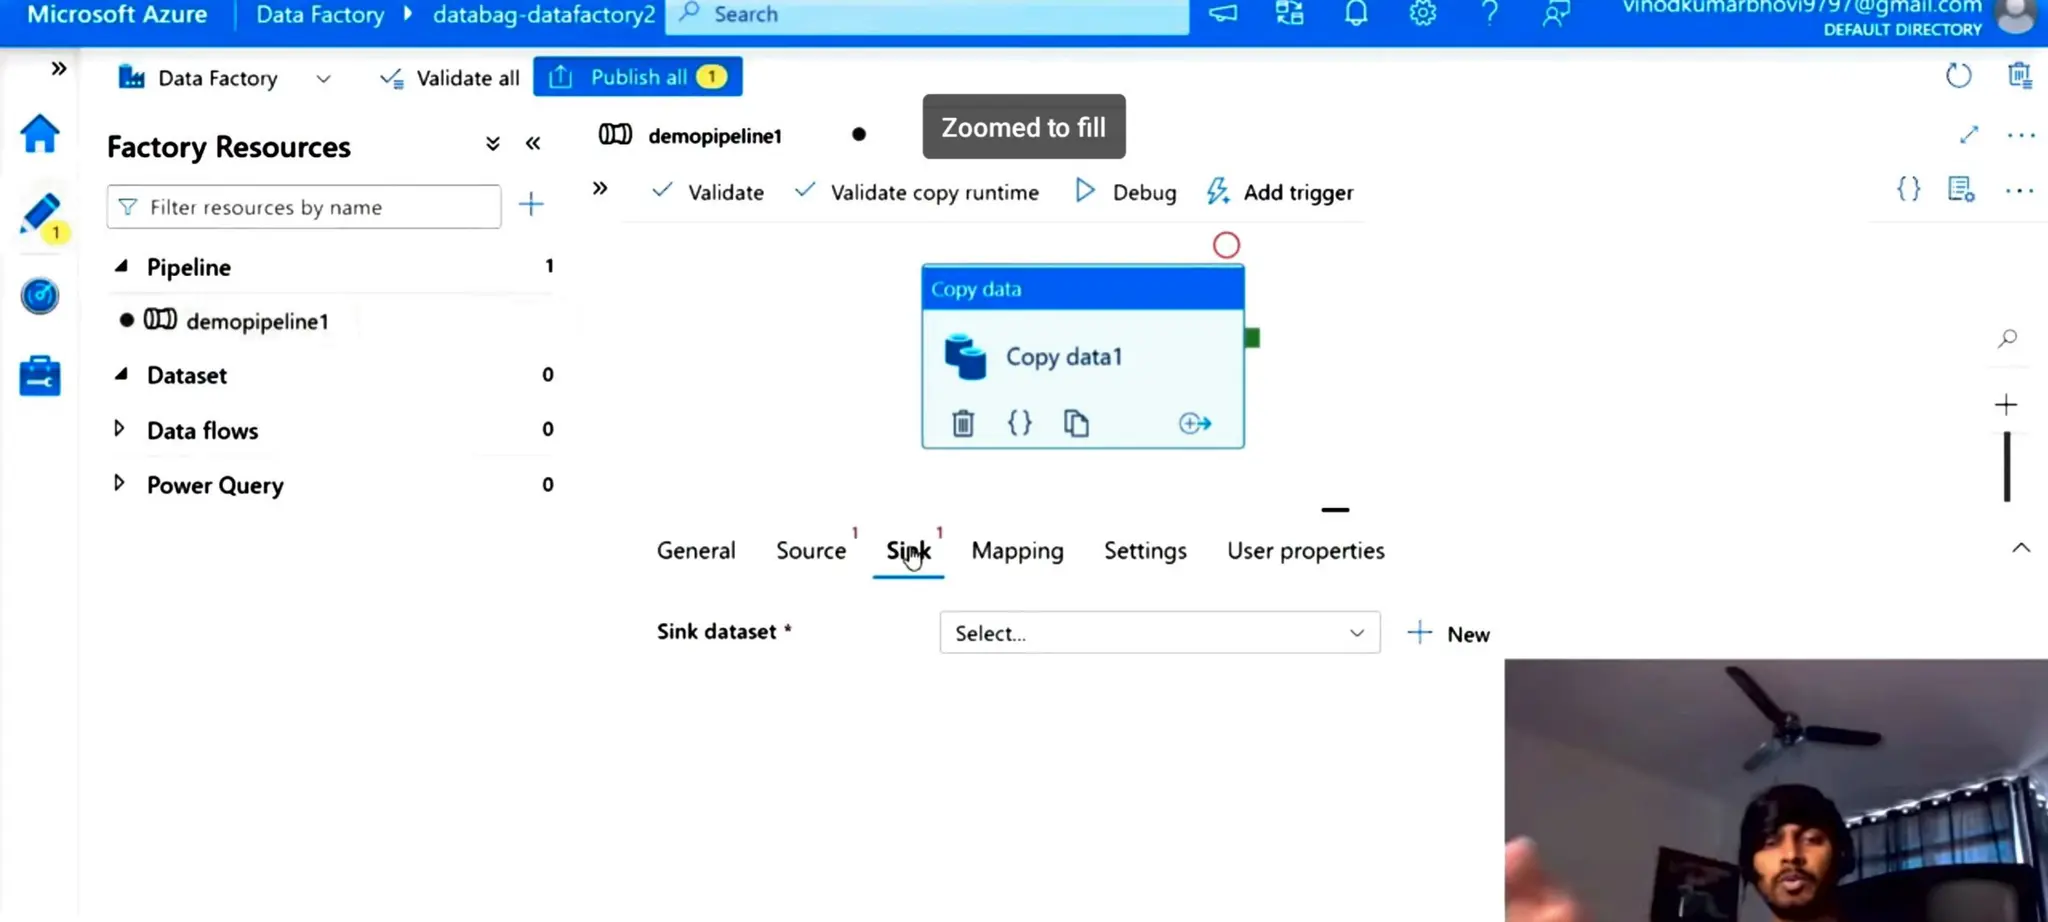Image resolution: width=2048 pixels, height=922 pixels.
Task: Open user account avatar
Action: 2015,15
